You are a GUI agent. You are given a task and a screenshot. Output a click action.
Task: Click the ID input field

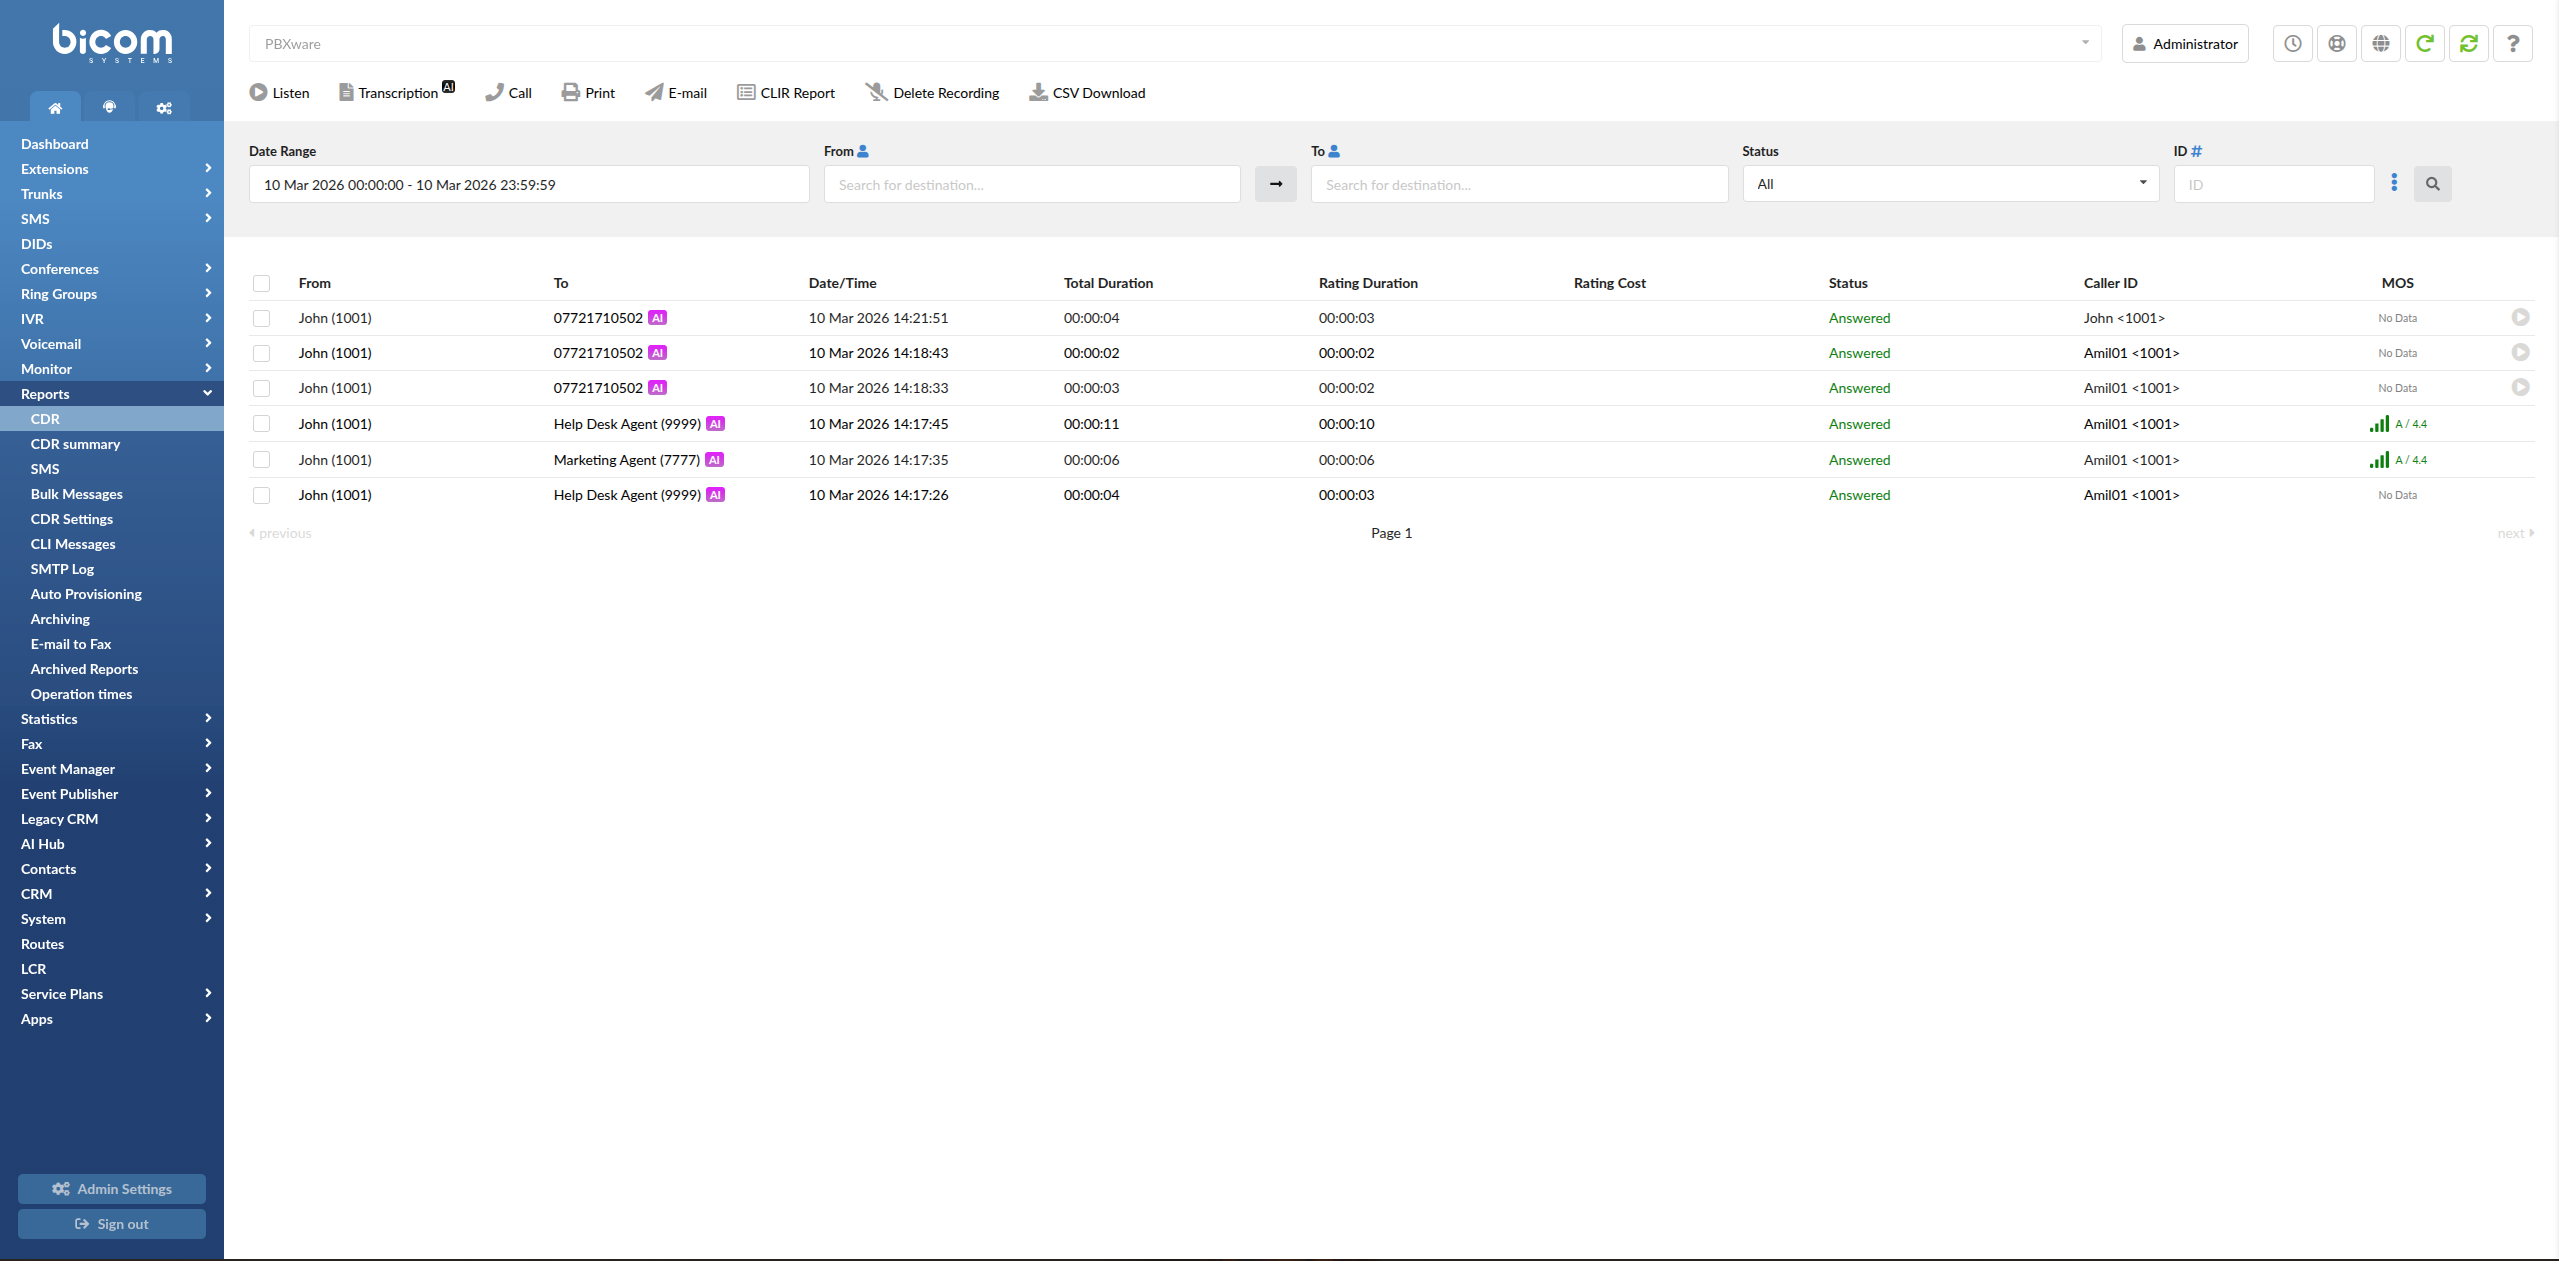pyautogui.click(x=2274, y=184)
